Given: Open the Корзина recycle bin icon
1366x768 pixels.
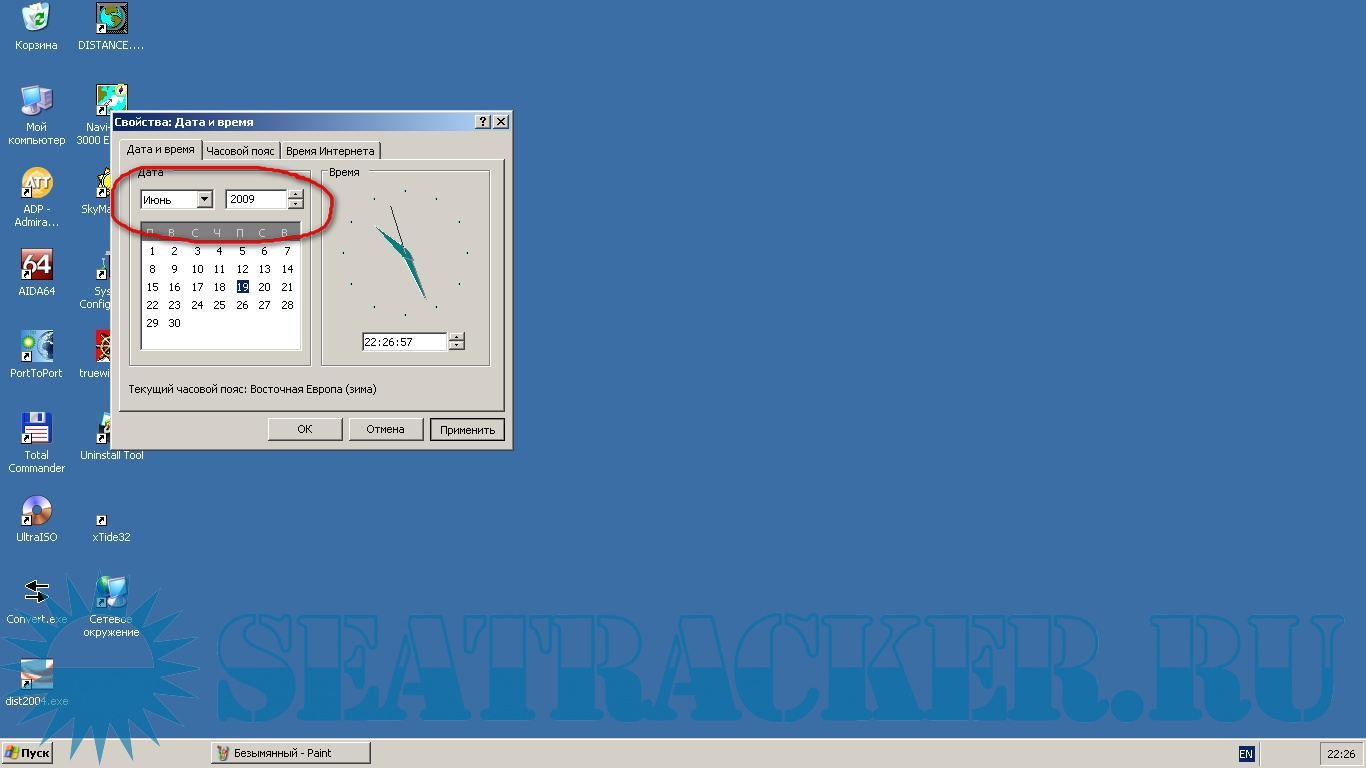Looking at the screenshot, I should [x=36, y=18].
